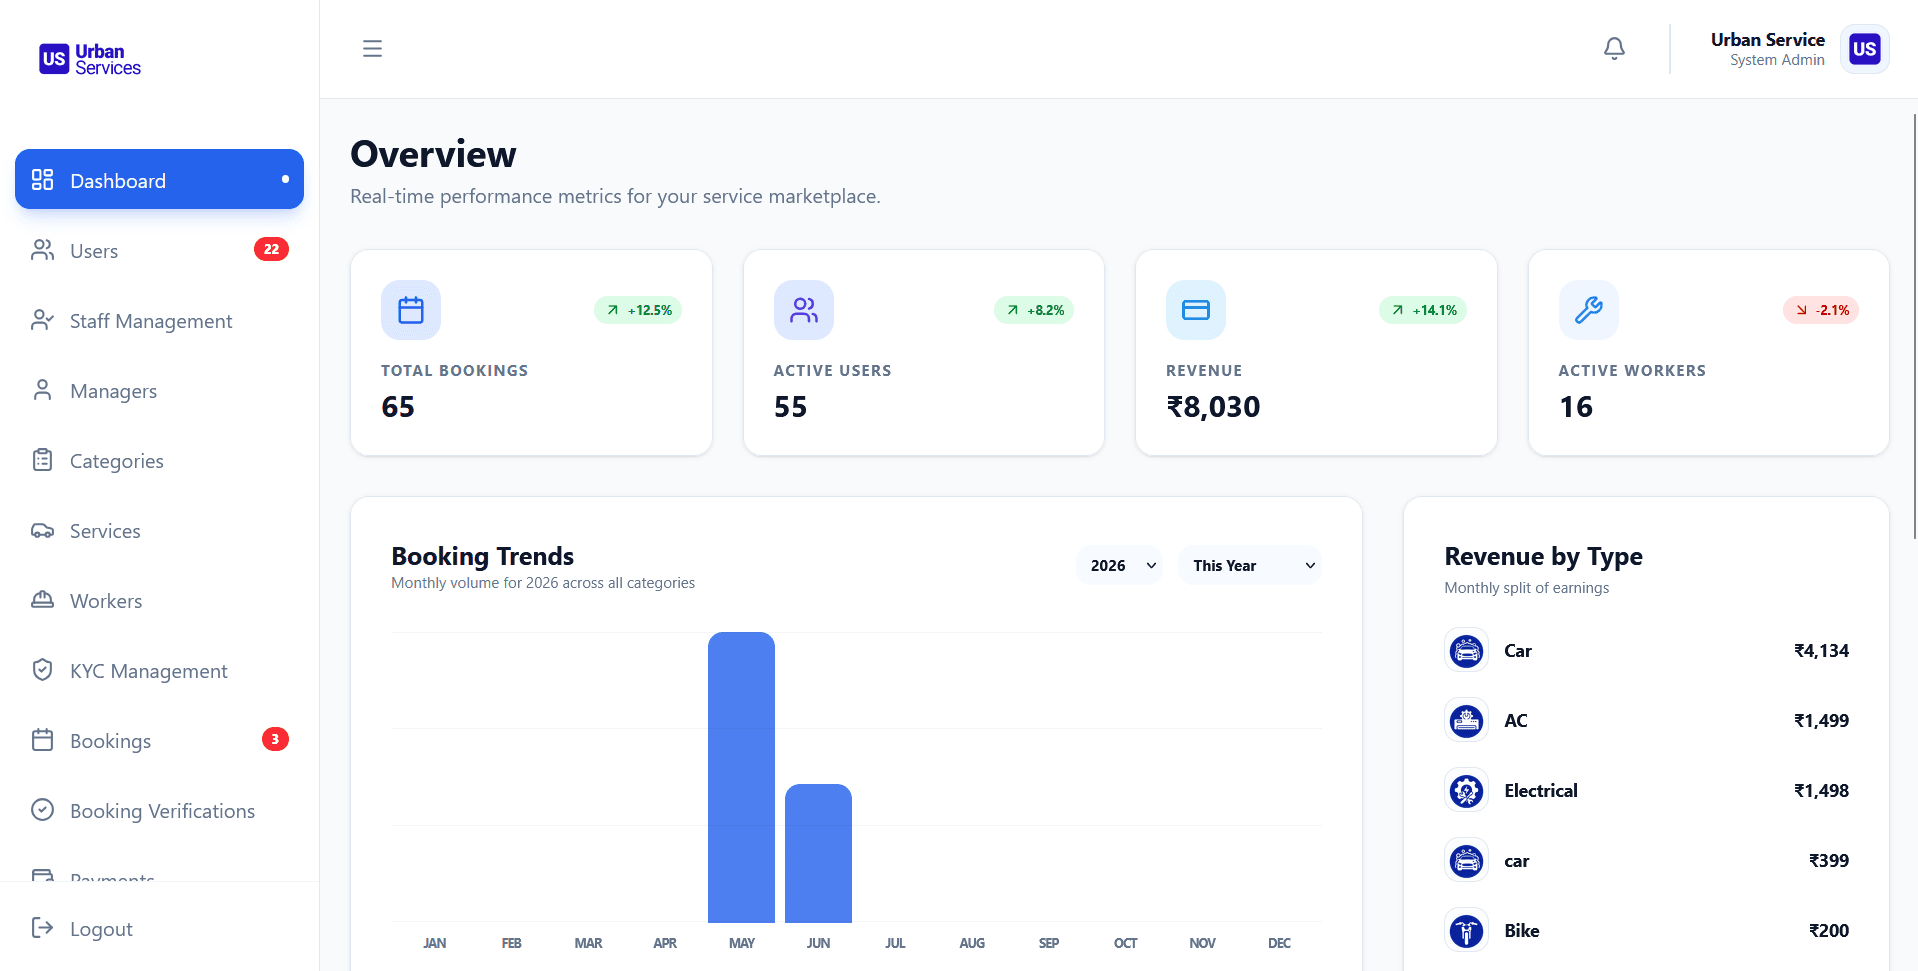Click the lowercase car revenue icon
The image size is (1918, 971).
click(x=1467, y=860)
